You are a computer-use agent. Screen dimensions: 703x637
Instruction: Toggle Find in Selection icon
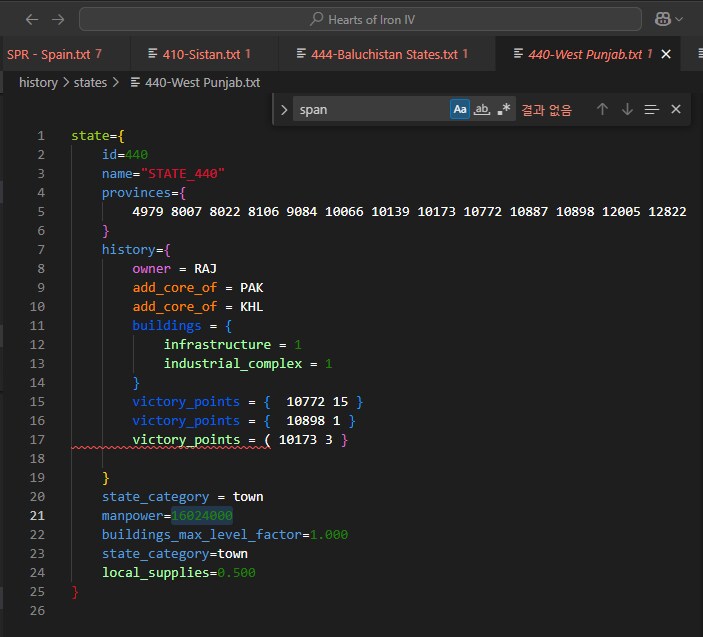651,109
